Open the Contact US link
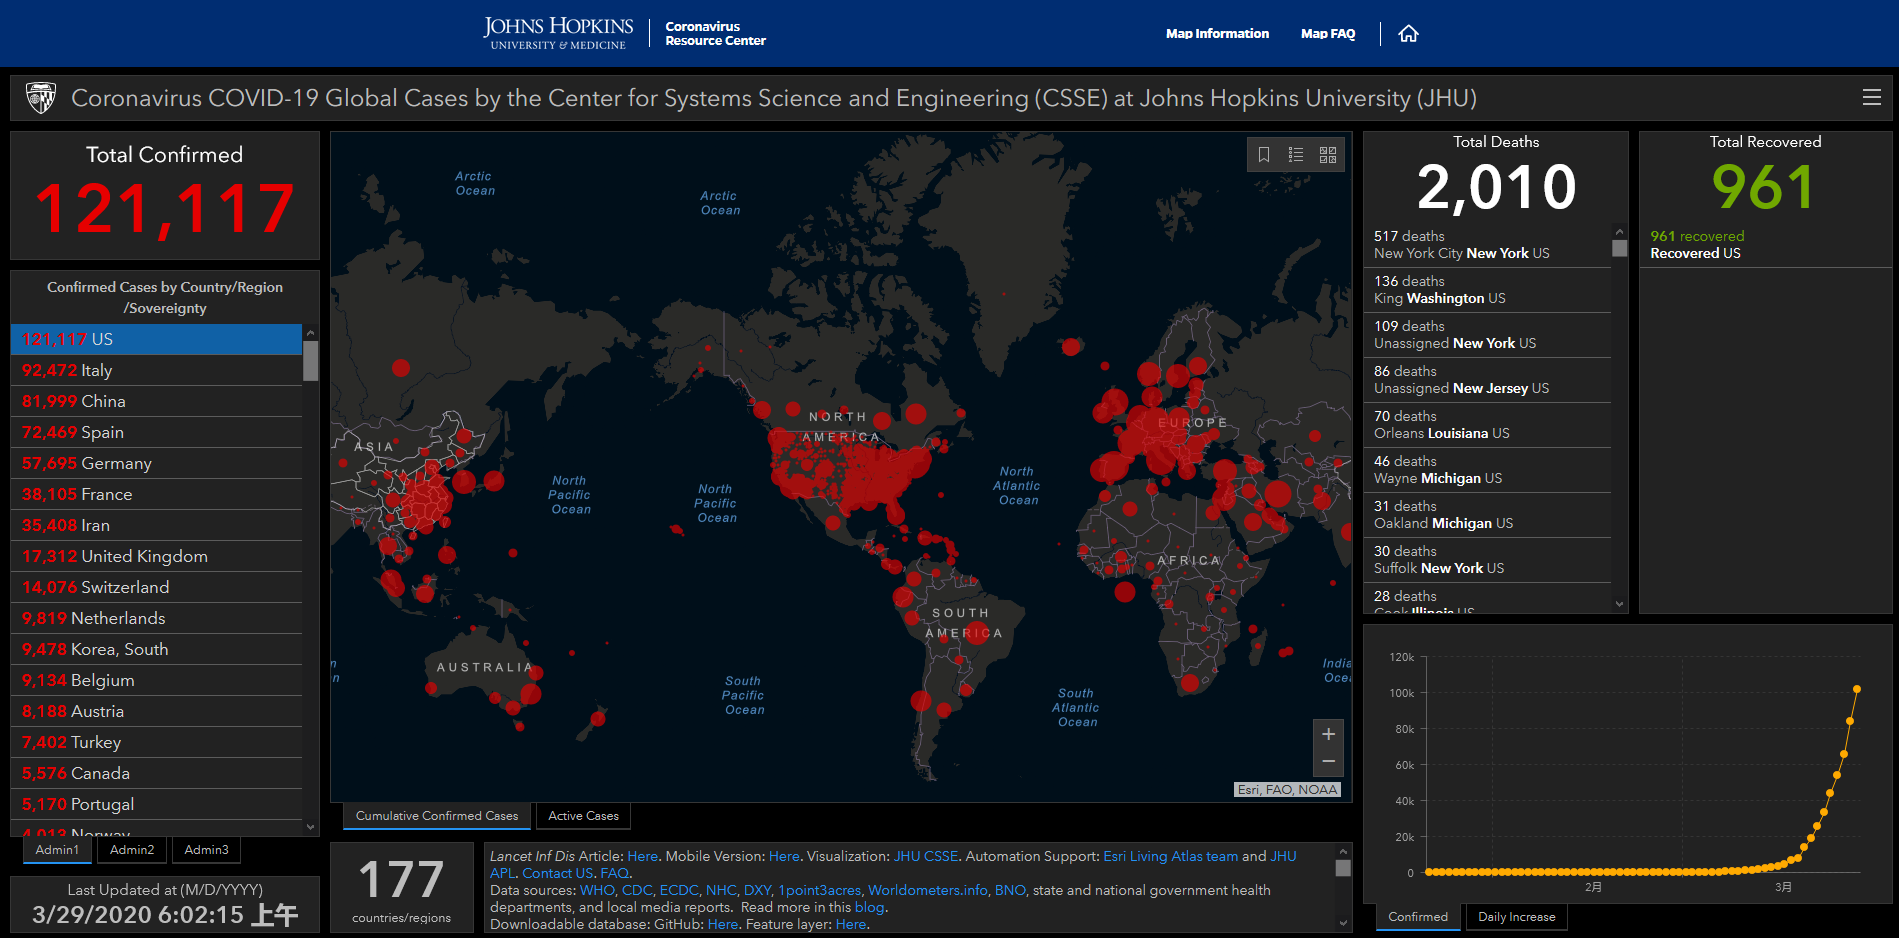1899x938 pixels. coord(557,873)
